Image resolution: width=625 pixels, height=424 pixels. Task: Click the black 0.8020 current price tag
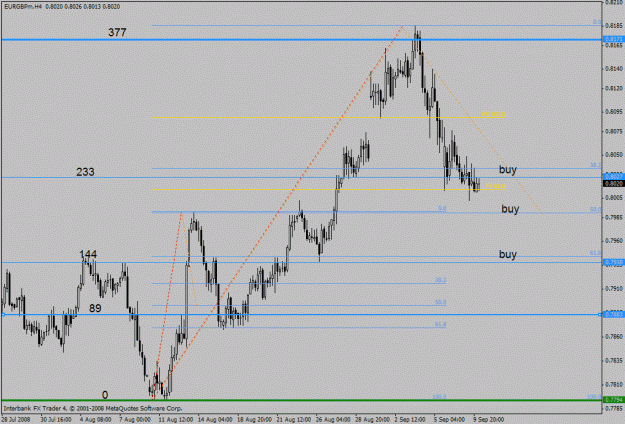614,184
